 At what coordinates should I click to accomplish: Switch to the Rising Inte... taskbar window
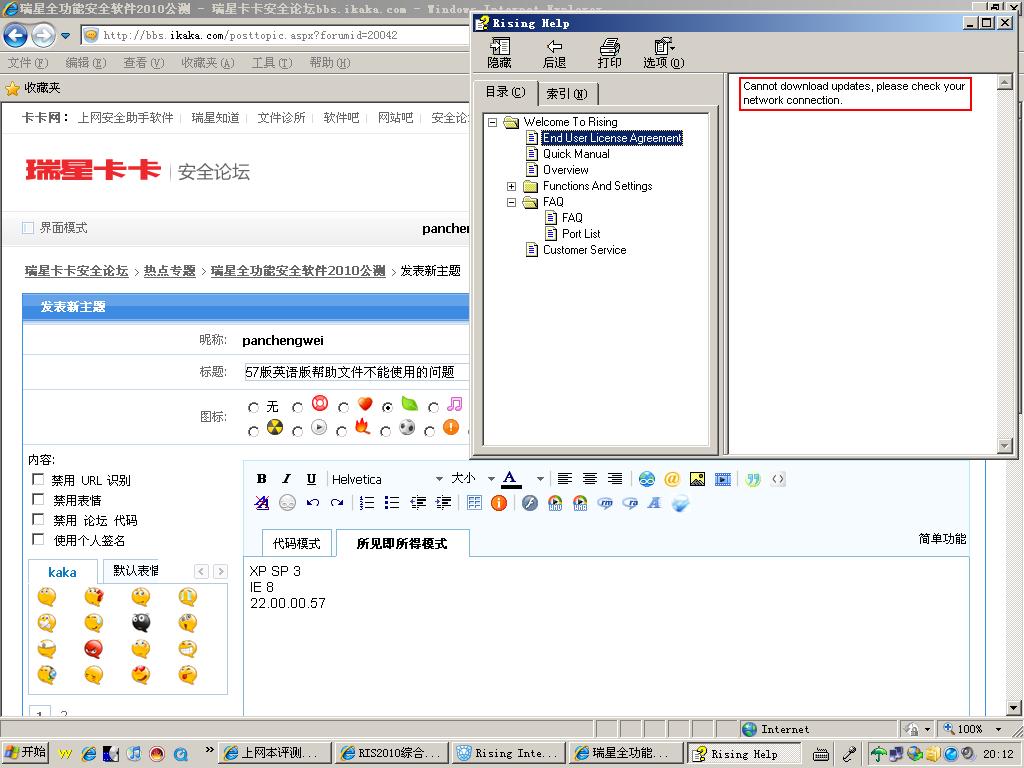(508, 753)
